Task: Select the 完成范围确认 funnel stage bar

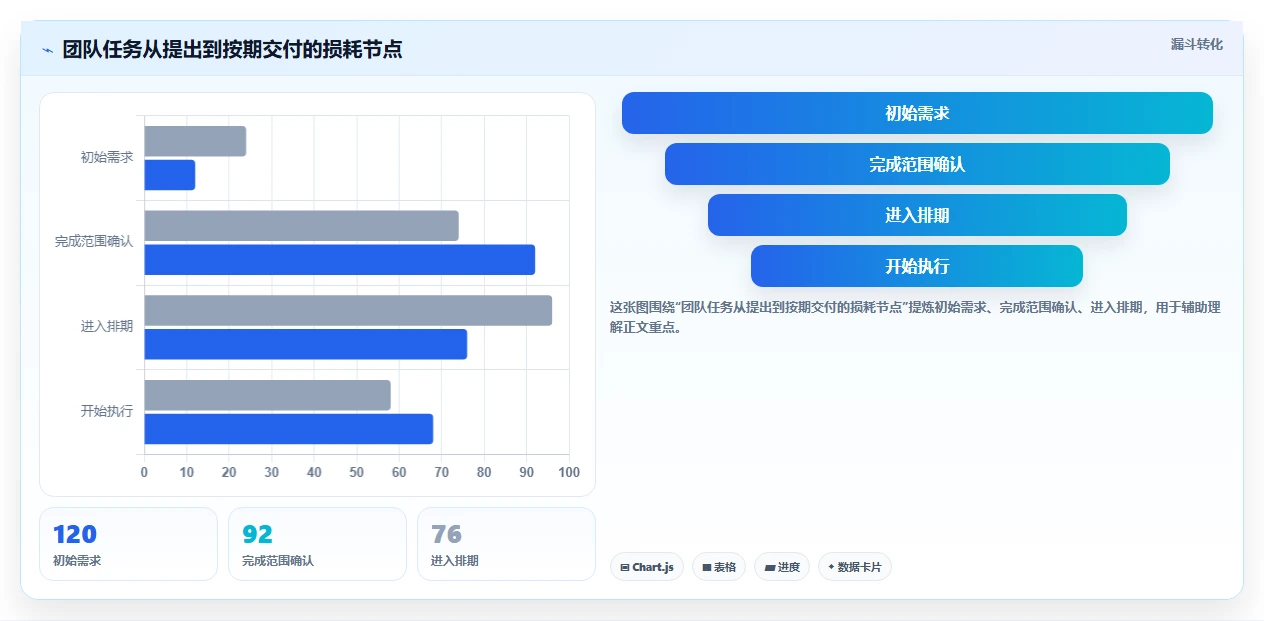Action: coord(917,164)
